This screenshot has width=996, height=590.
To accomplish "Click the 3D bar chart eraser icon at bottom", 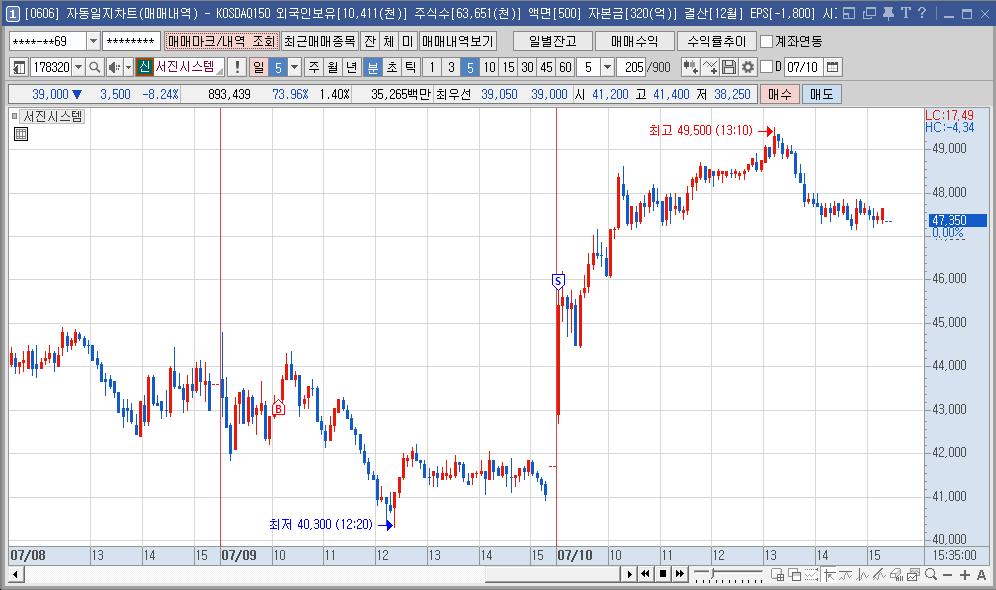I will (x=896, y=575).
